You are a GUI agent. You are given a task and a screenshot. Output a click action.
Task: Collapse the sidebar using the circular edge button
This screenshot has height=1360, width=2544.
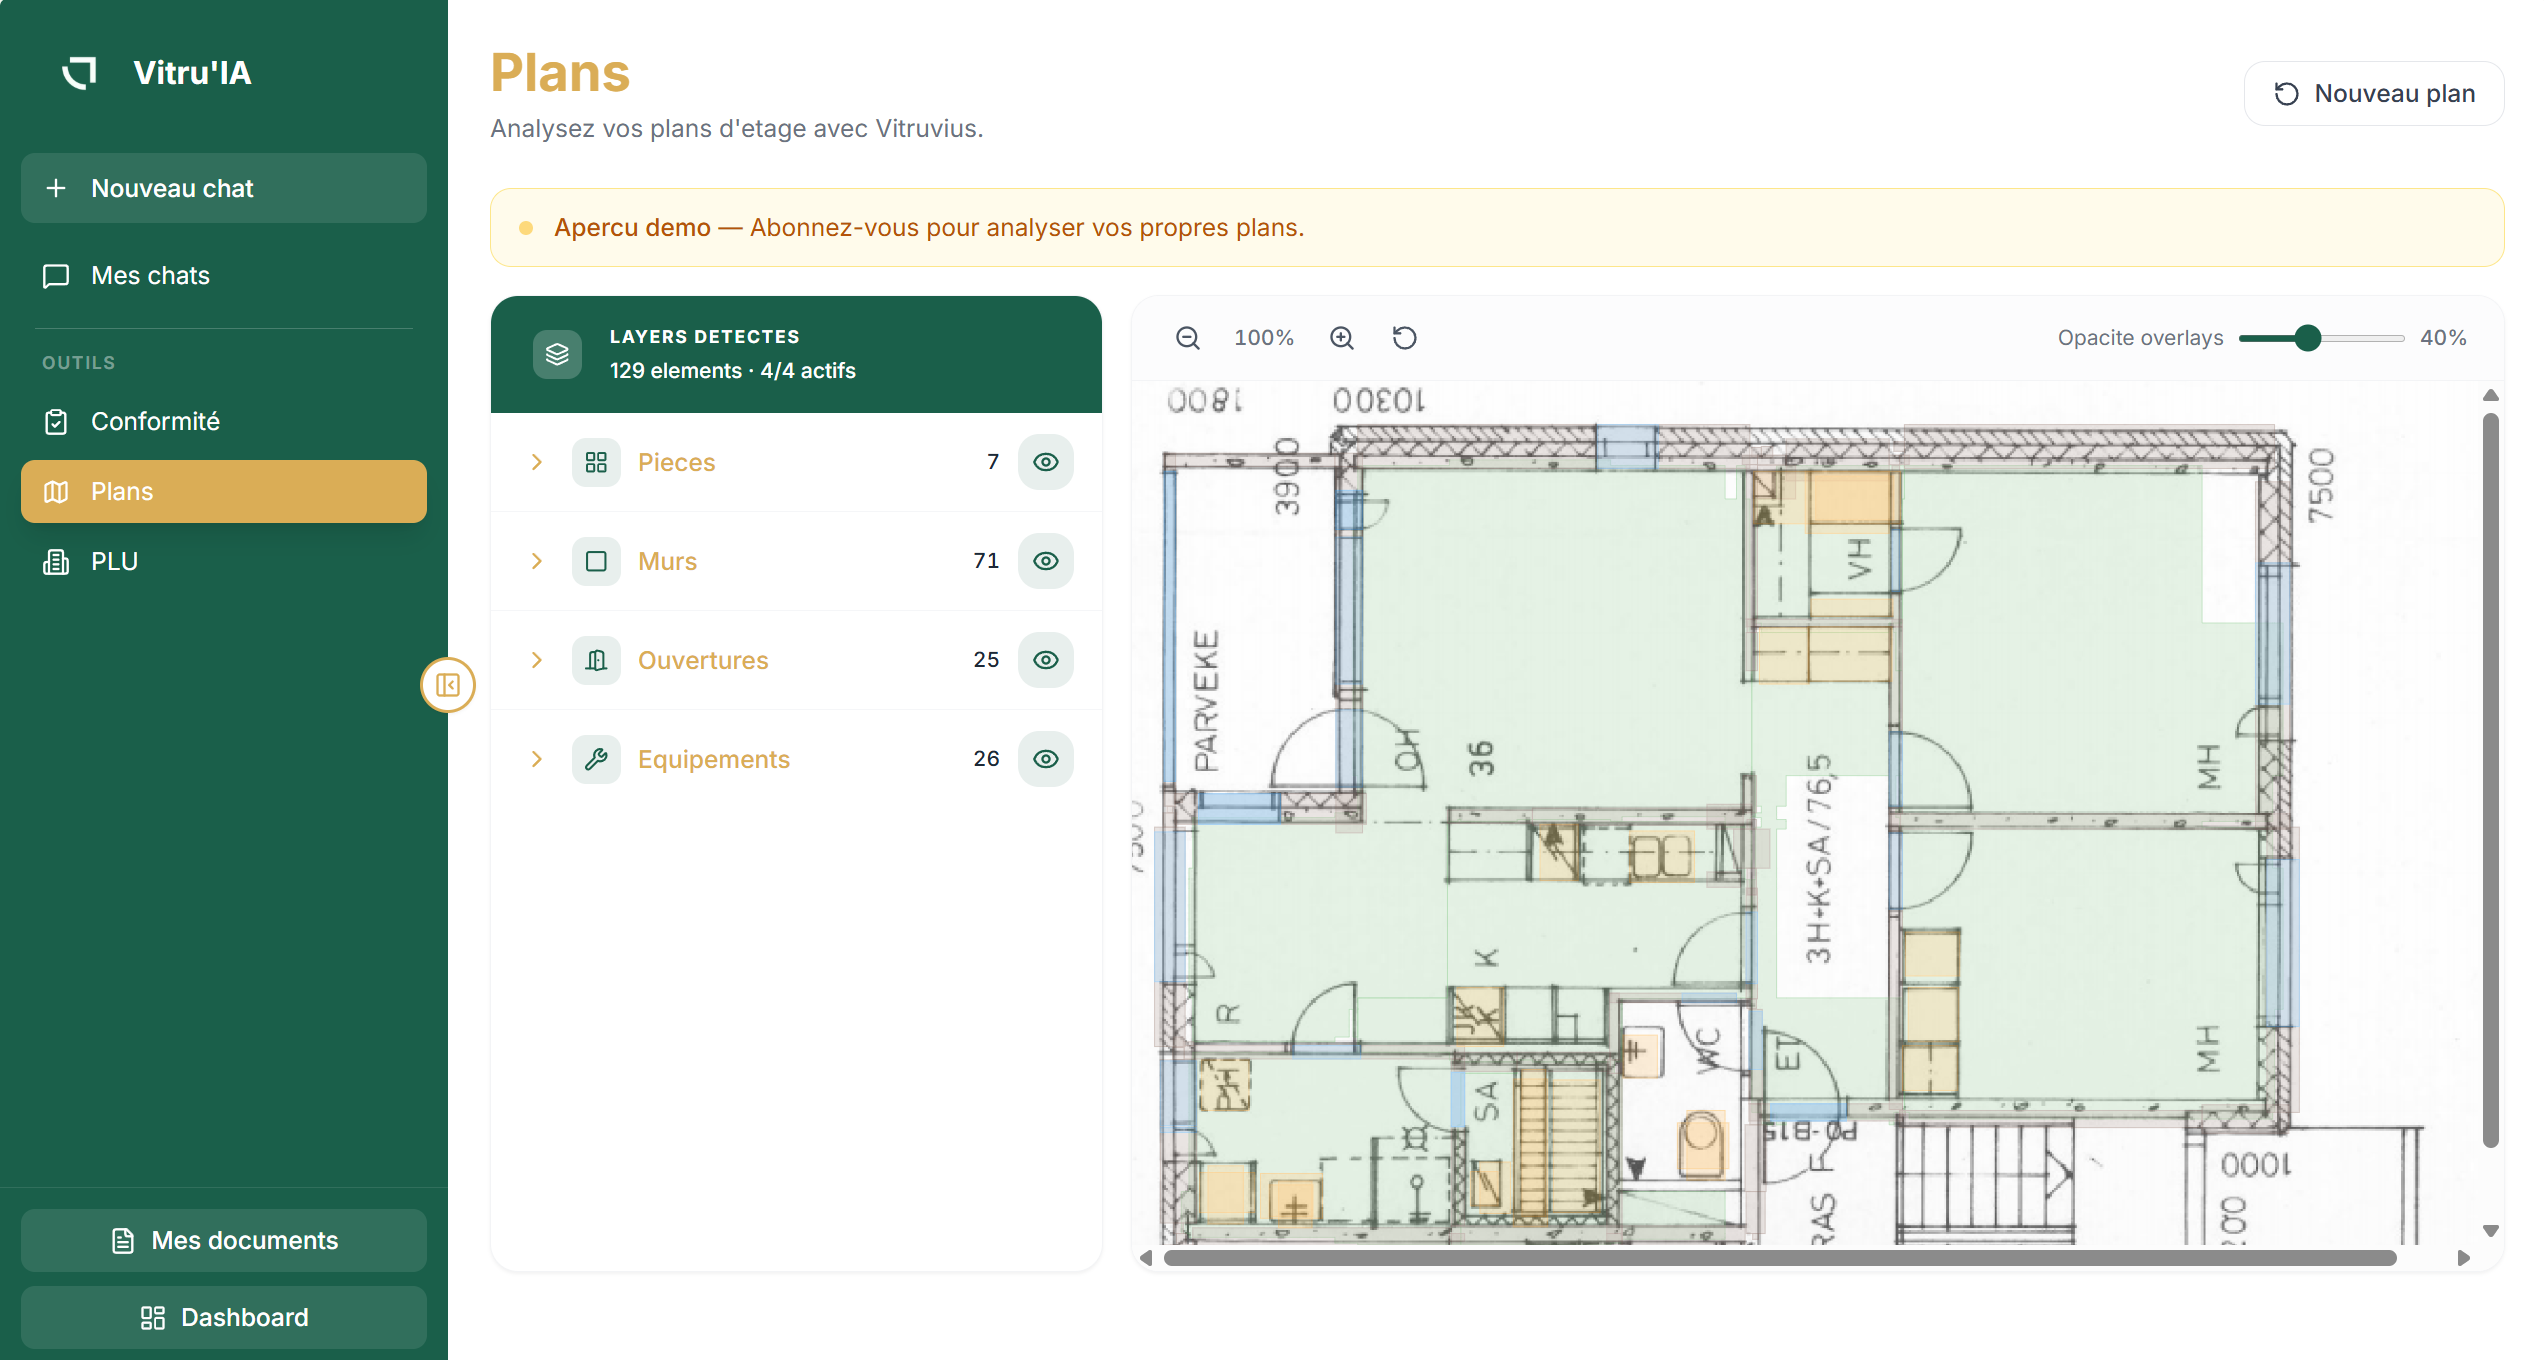[448, 686]
